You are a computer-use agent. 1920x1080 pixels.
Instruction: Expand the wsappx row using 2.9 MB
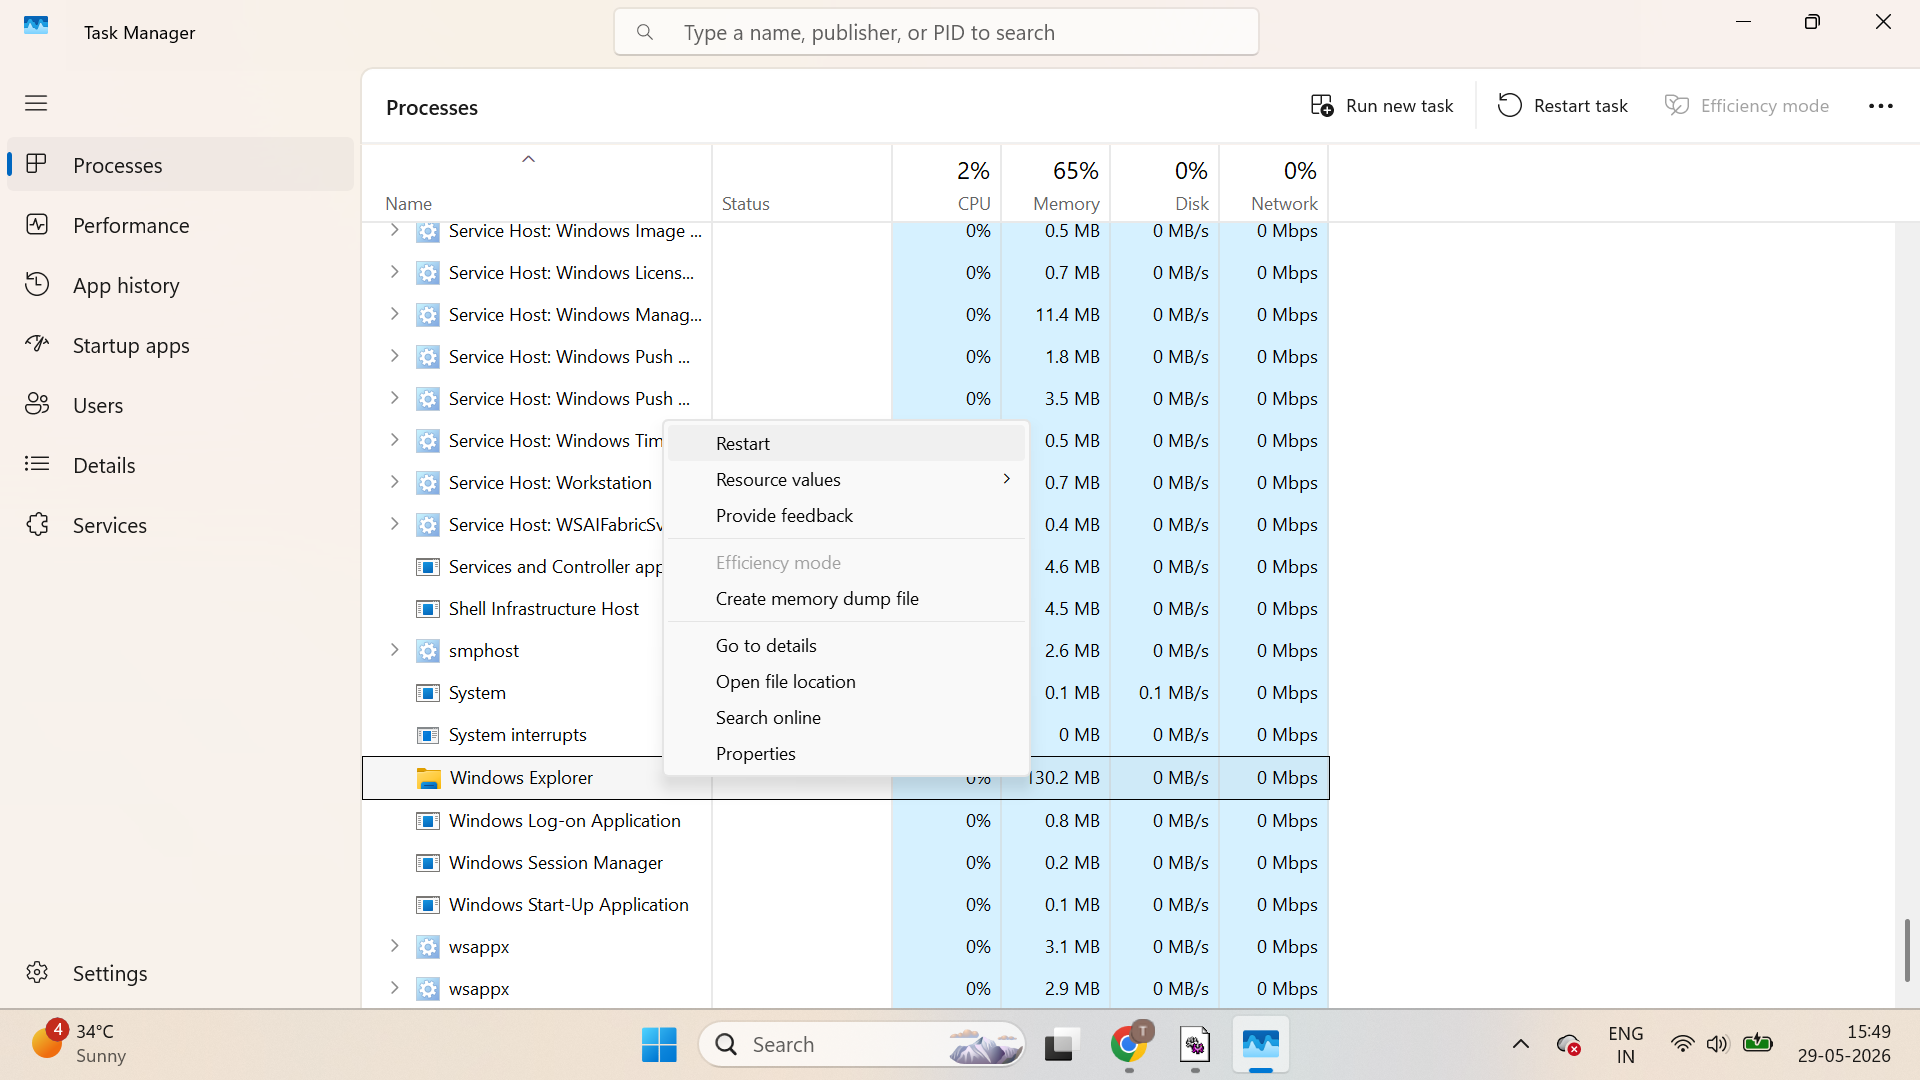(394, 988)
